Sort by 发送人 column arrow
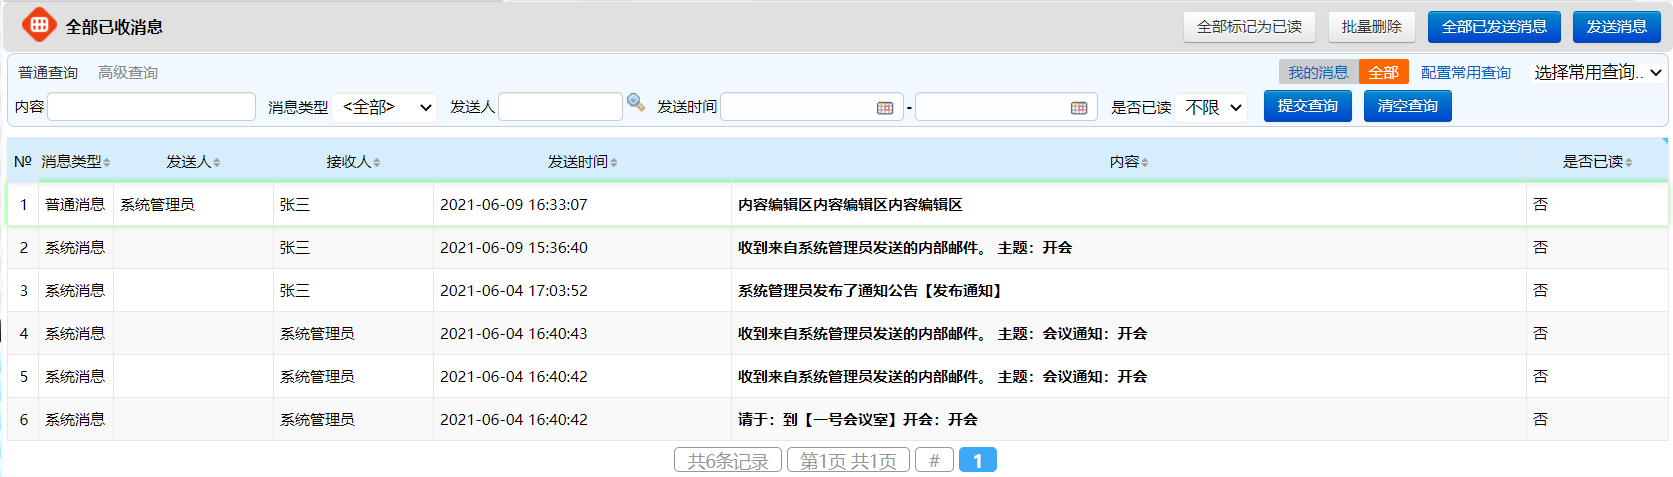 point(217,163)
